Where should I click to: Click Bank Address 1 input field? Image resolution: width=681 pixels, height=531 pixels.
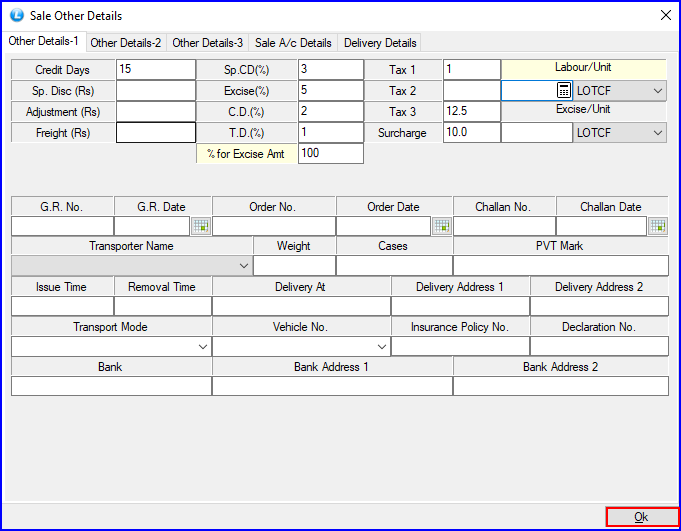(x=333, y=386)
